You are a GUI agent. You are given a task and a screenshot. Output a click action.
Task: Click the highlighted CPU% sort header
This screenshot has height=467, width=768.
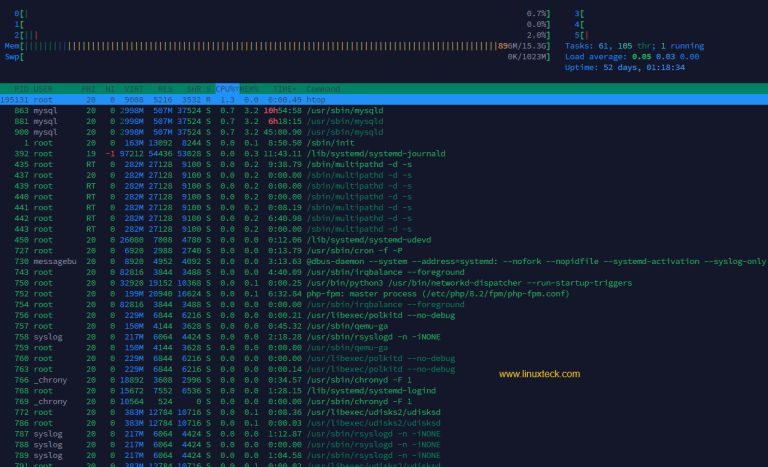pyautogui.click(x=227, y=89)
